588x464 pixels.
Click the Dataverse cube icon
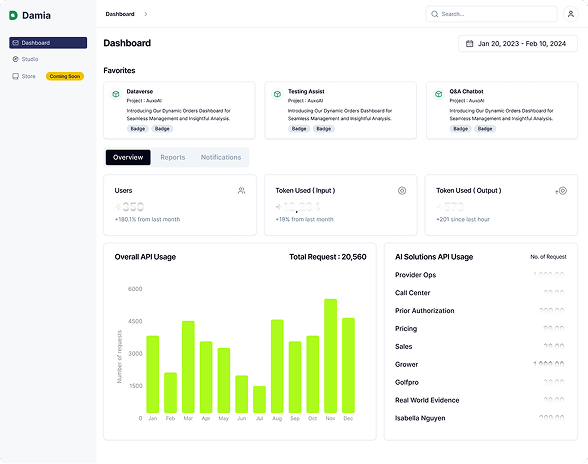coord(116,94)
